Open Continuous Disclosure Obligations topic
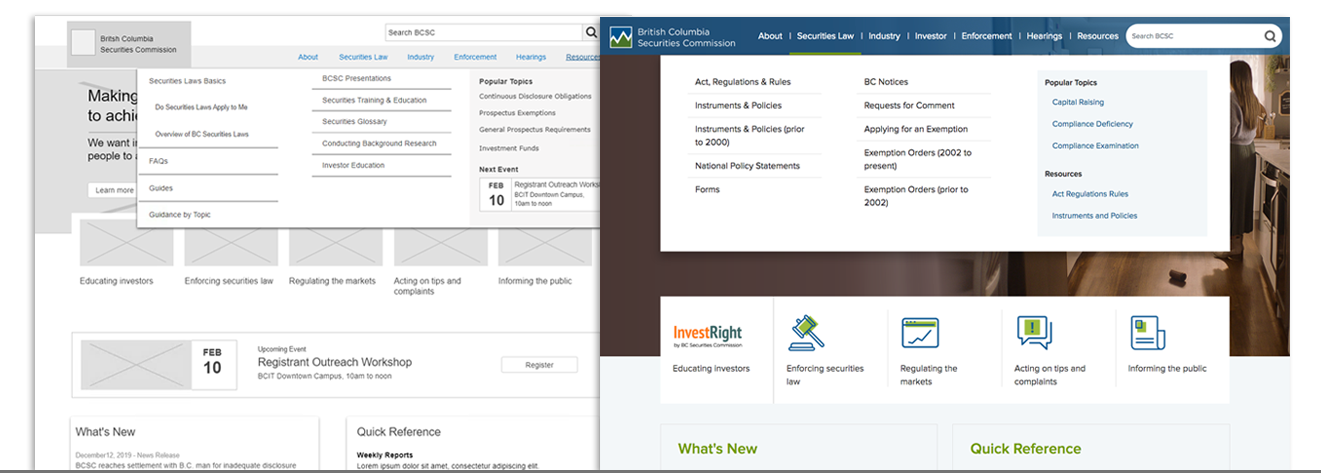 (x=535, y=97)
